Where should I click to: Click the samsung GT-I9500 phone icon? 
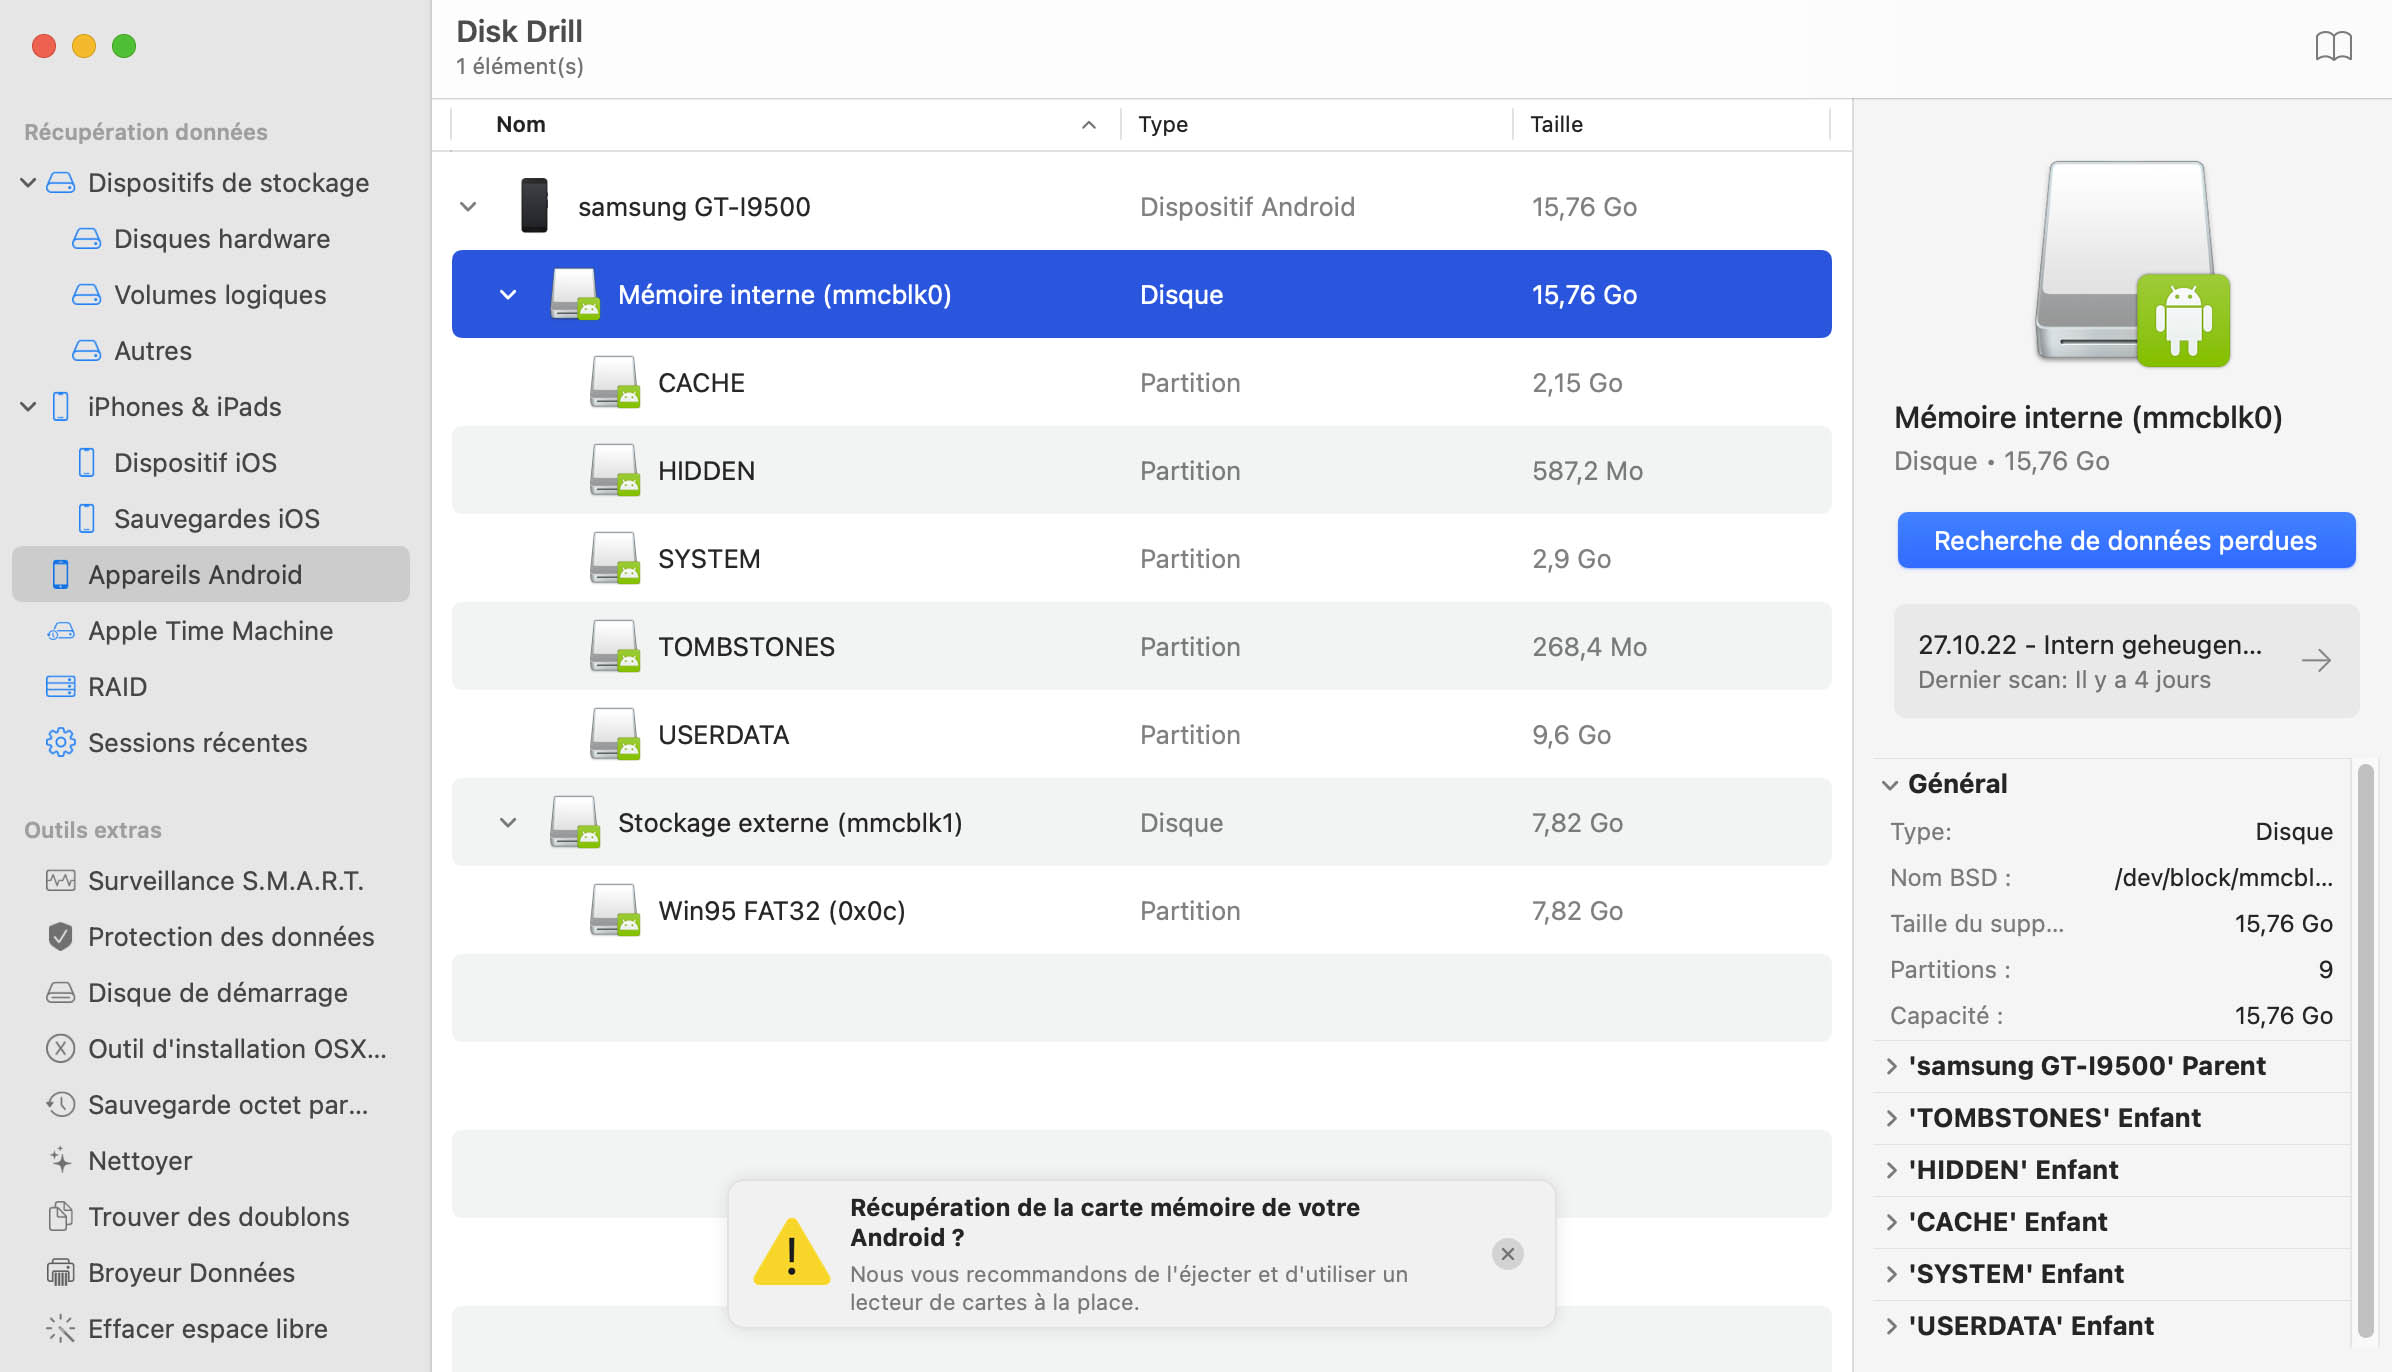(534, 206)
